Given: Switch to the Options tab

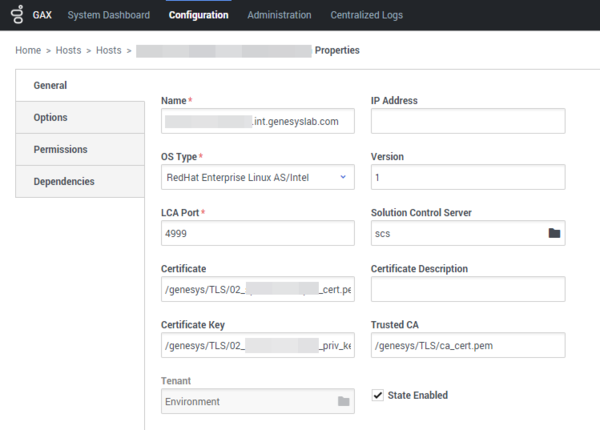Looking at the screenshot, I should click(x=51, y=118).
